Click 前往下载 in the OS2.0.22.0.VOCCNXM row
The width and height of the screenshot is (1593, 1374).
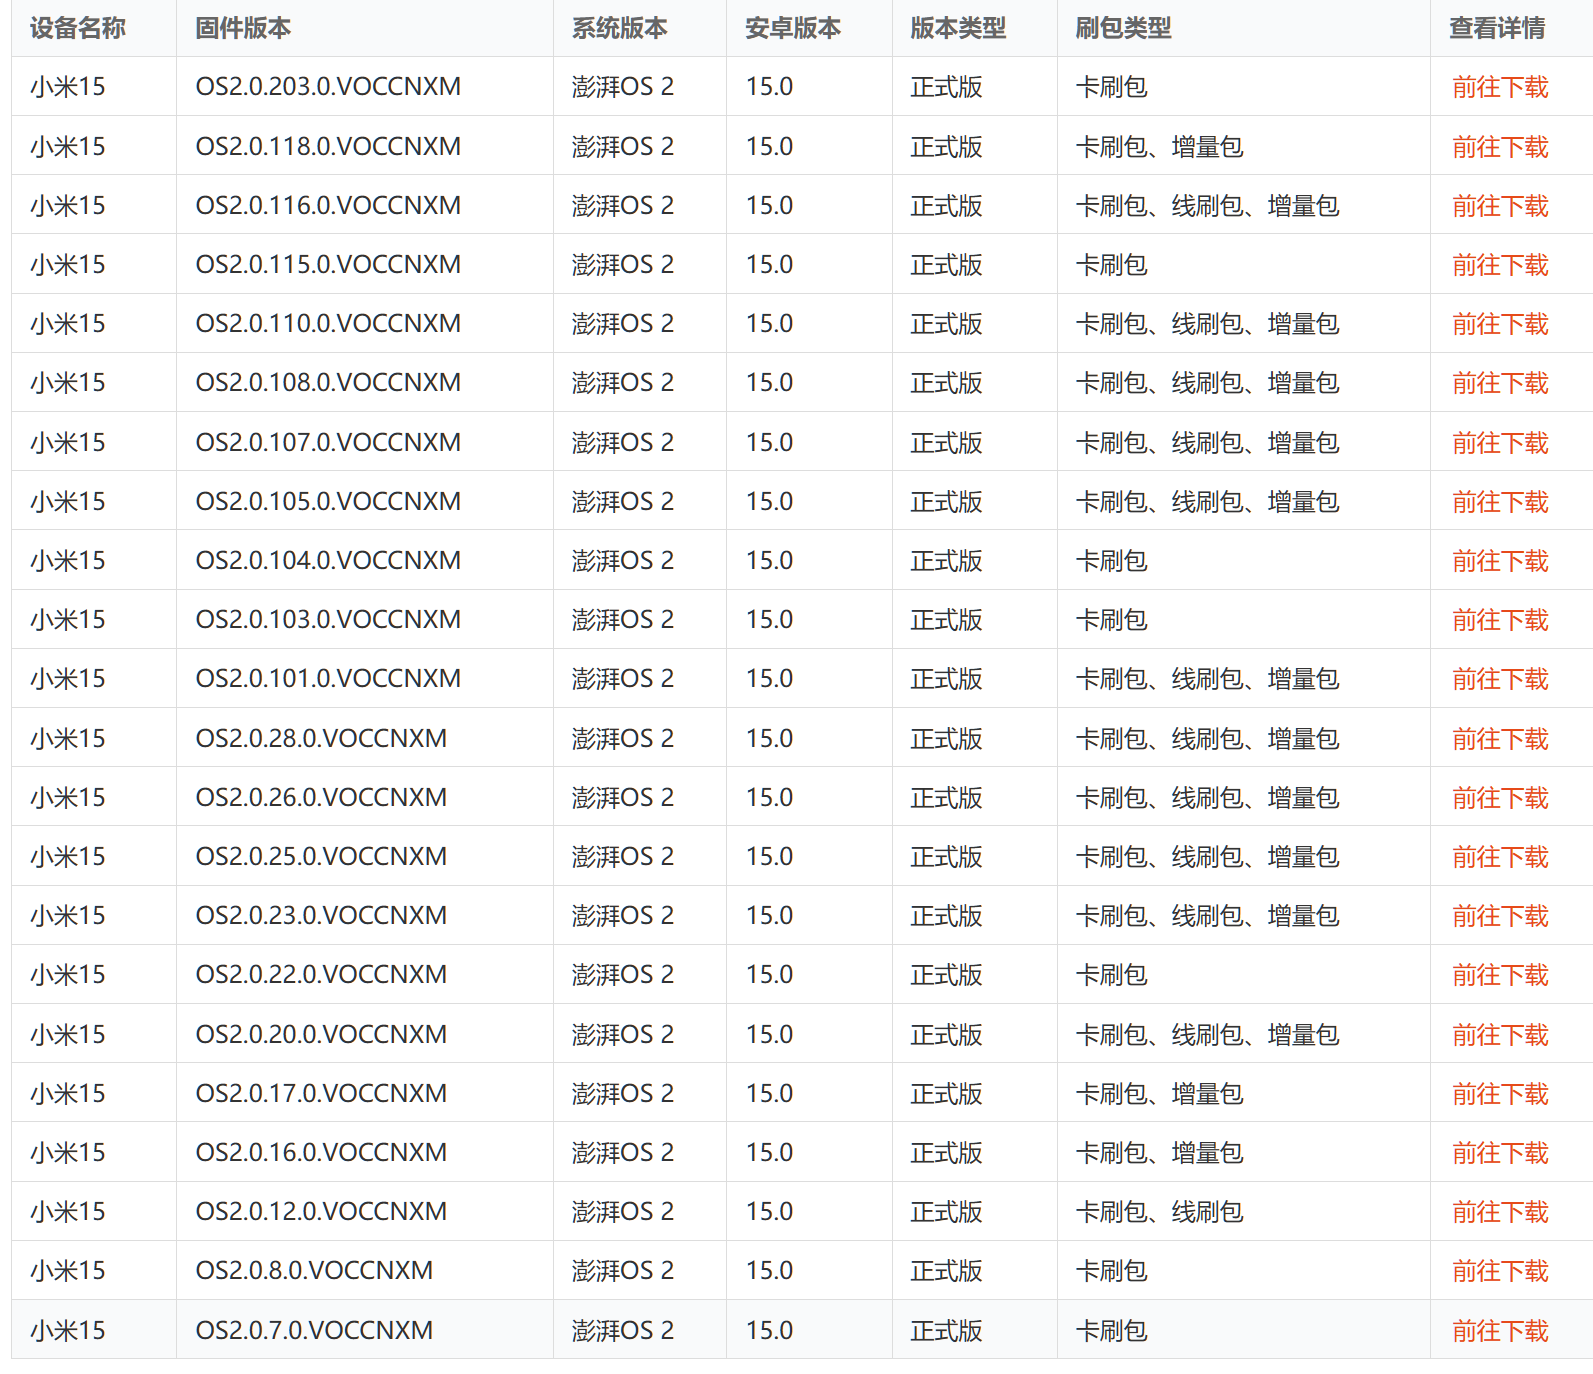click(1499, 975)
